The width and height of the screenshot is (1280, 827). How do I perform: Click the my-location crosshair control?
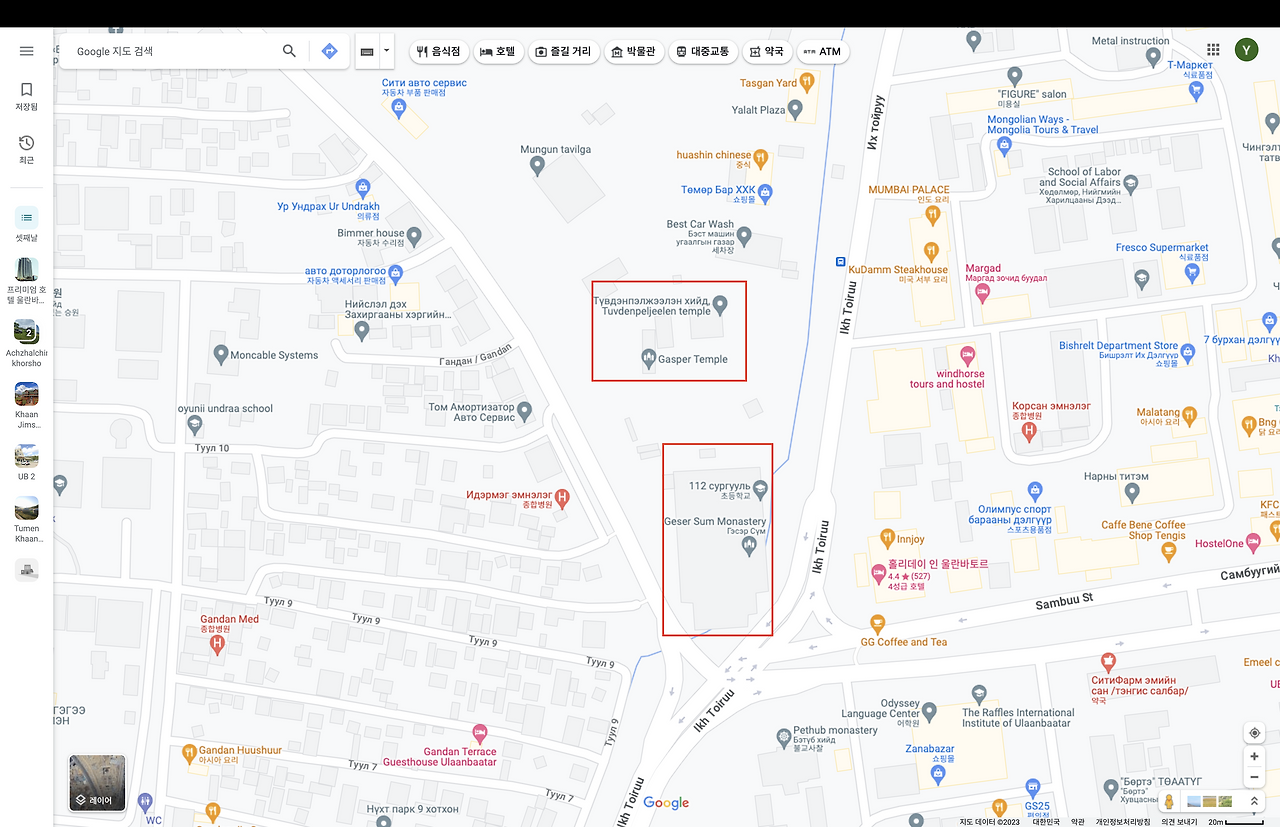coord(1254,732)
